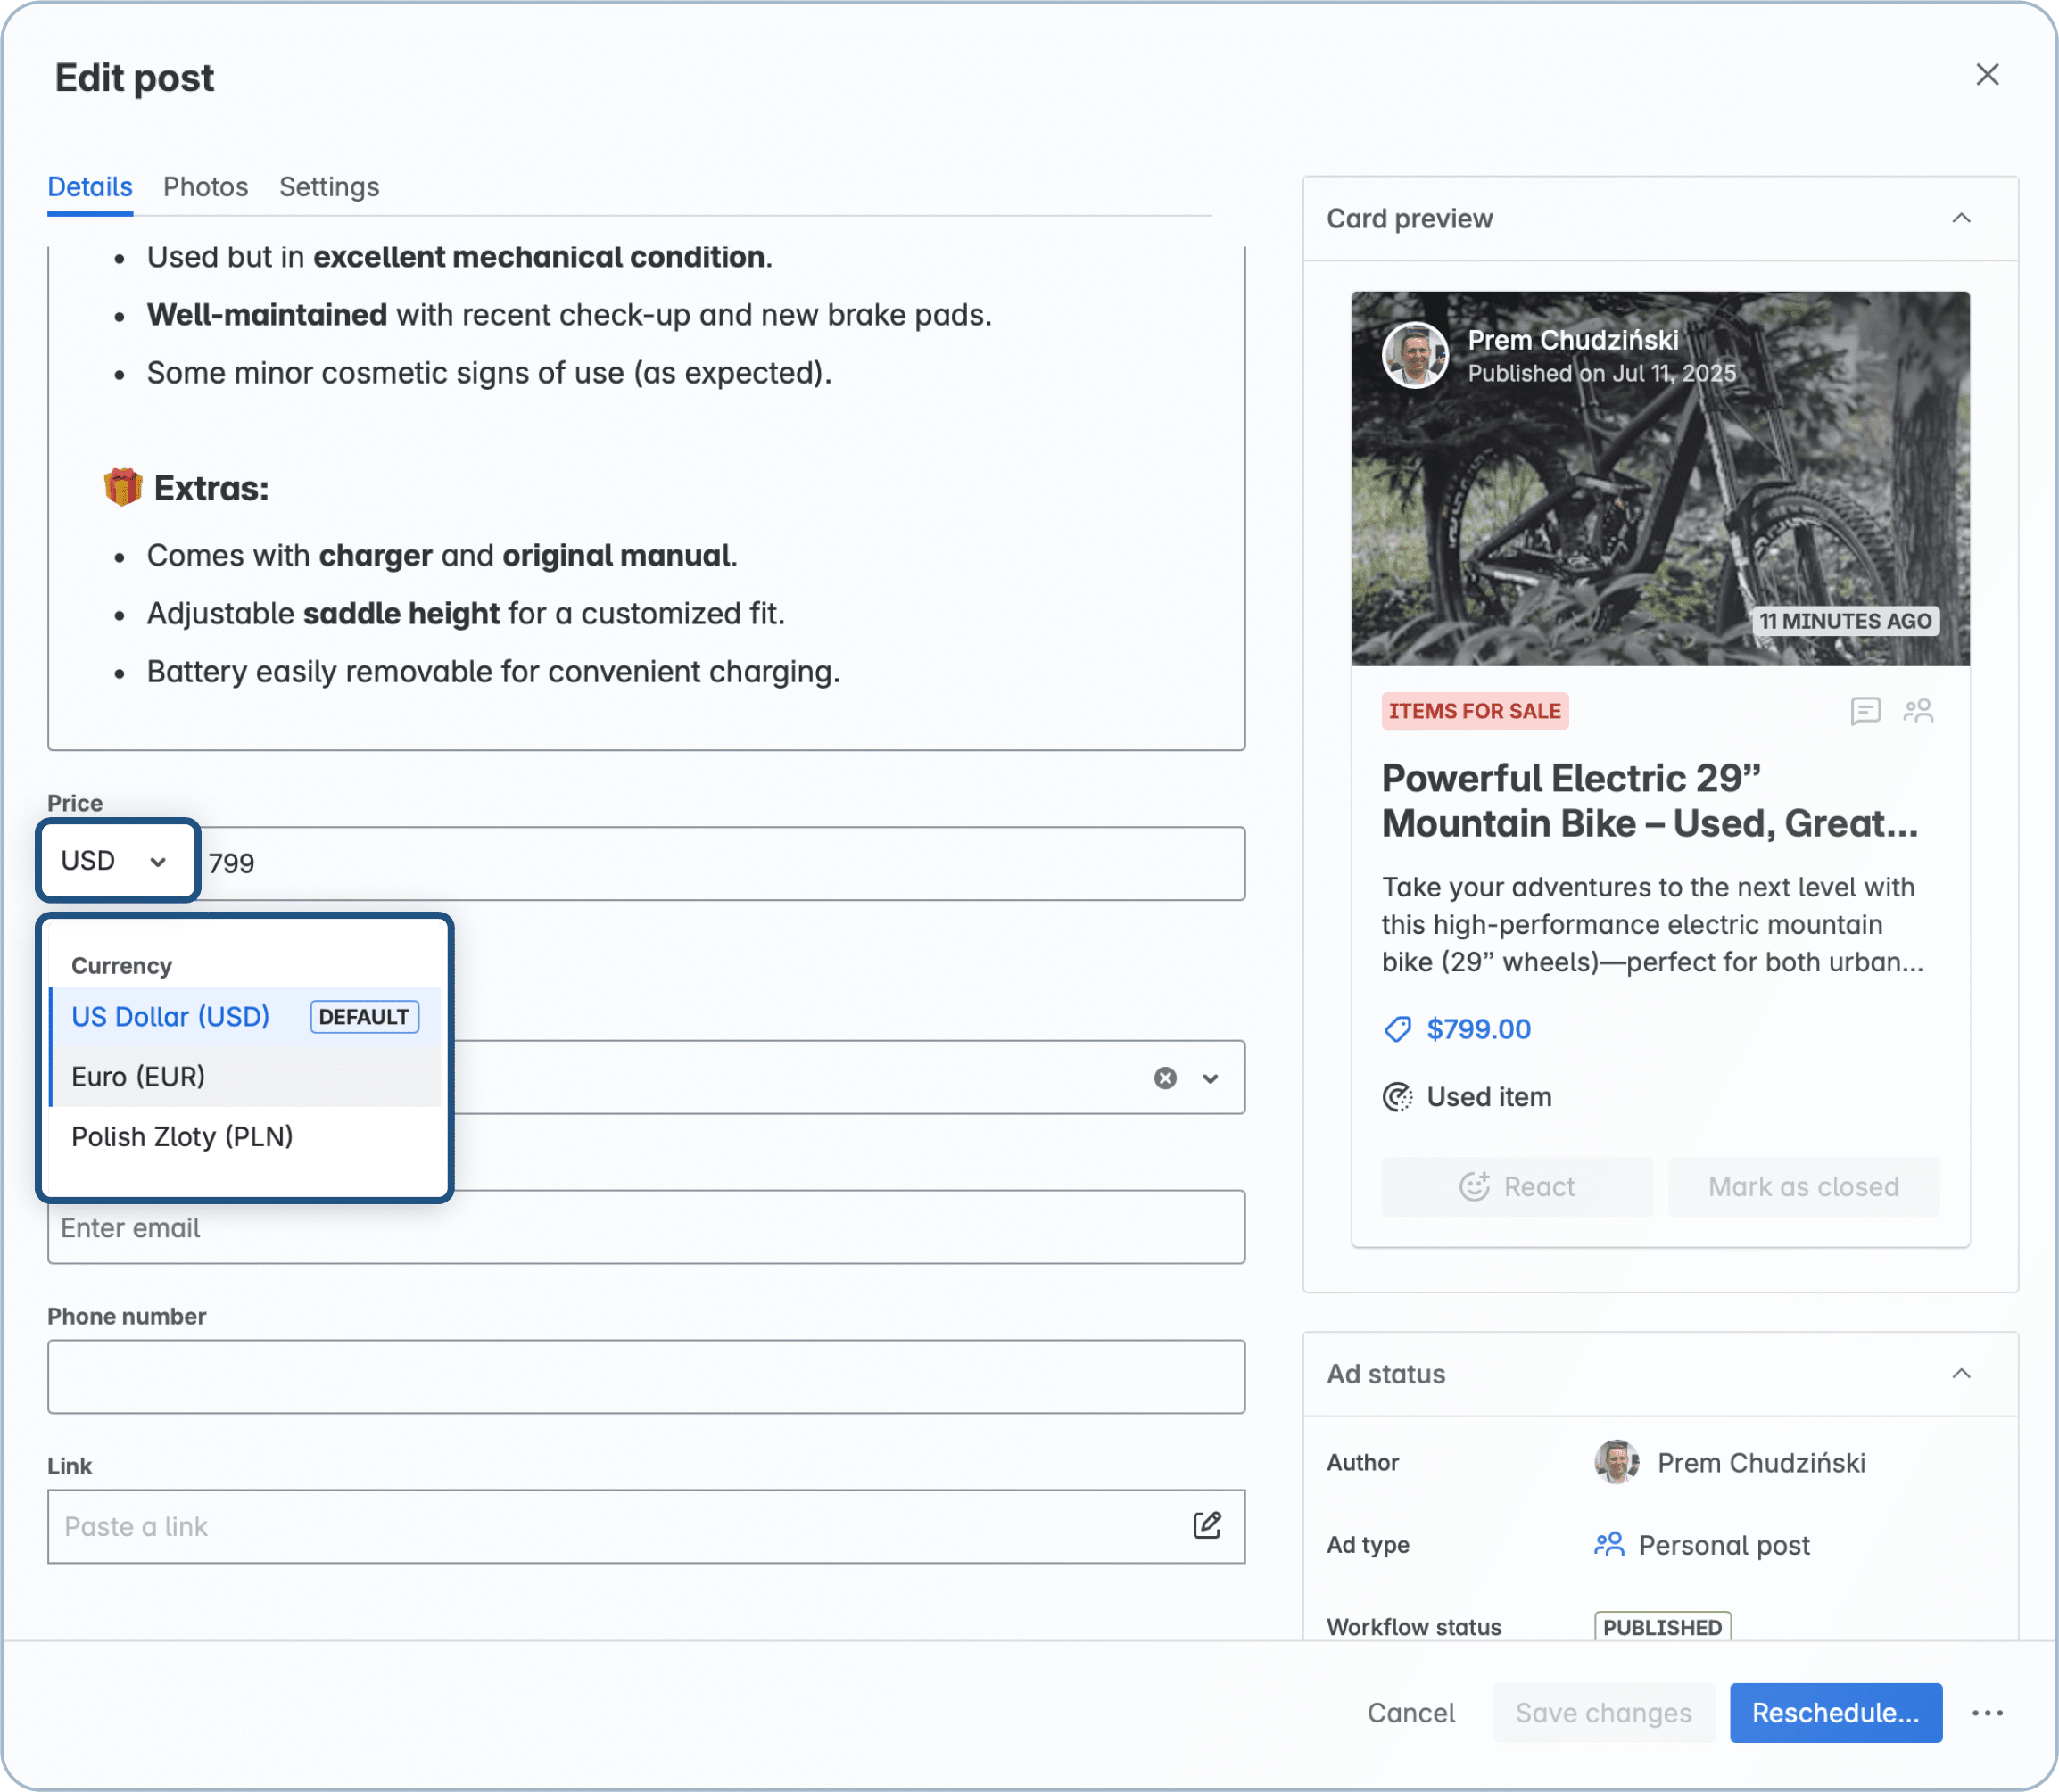Close the Edit post dialog
The width and height of the screenshot is (2059, 1792).
(x=1987, y=75)
